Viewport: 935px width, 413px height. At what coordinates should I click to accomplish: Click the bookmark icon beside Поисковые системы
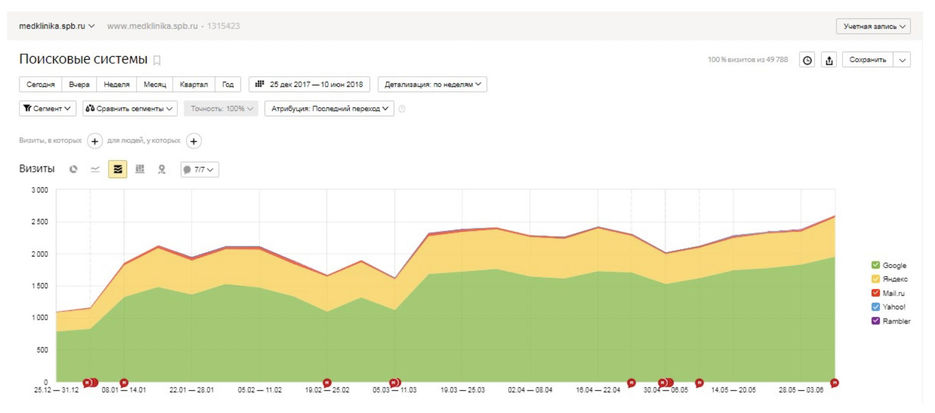tap(156, 61)
